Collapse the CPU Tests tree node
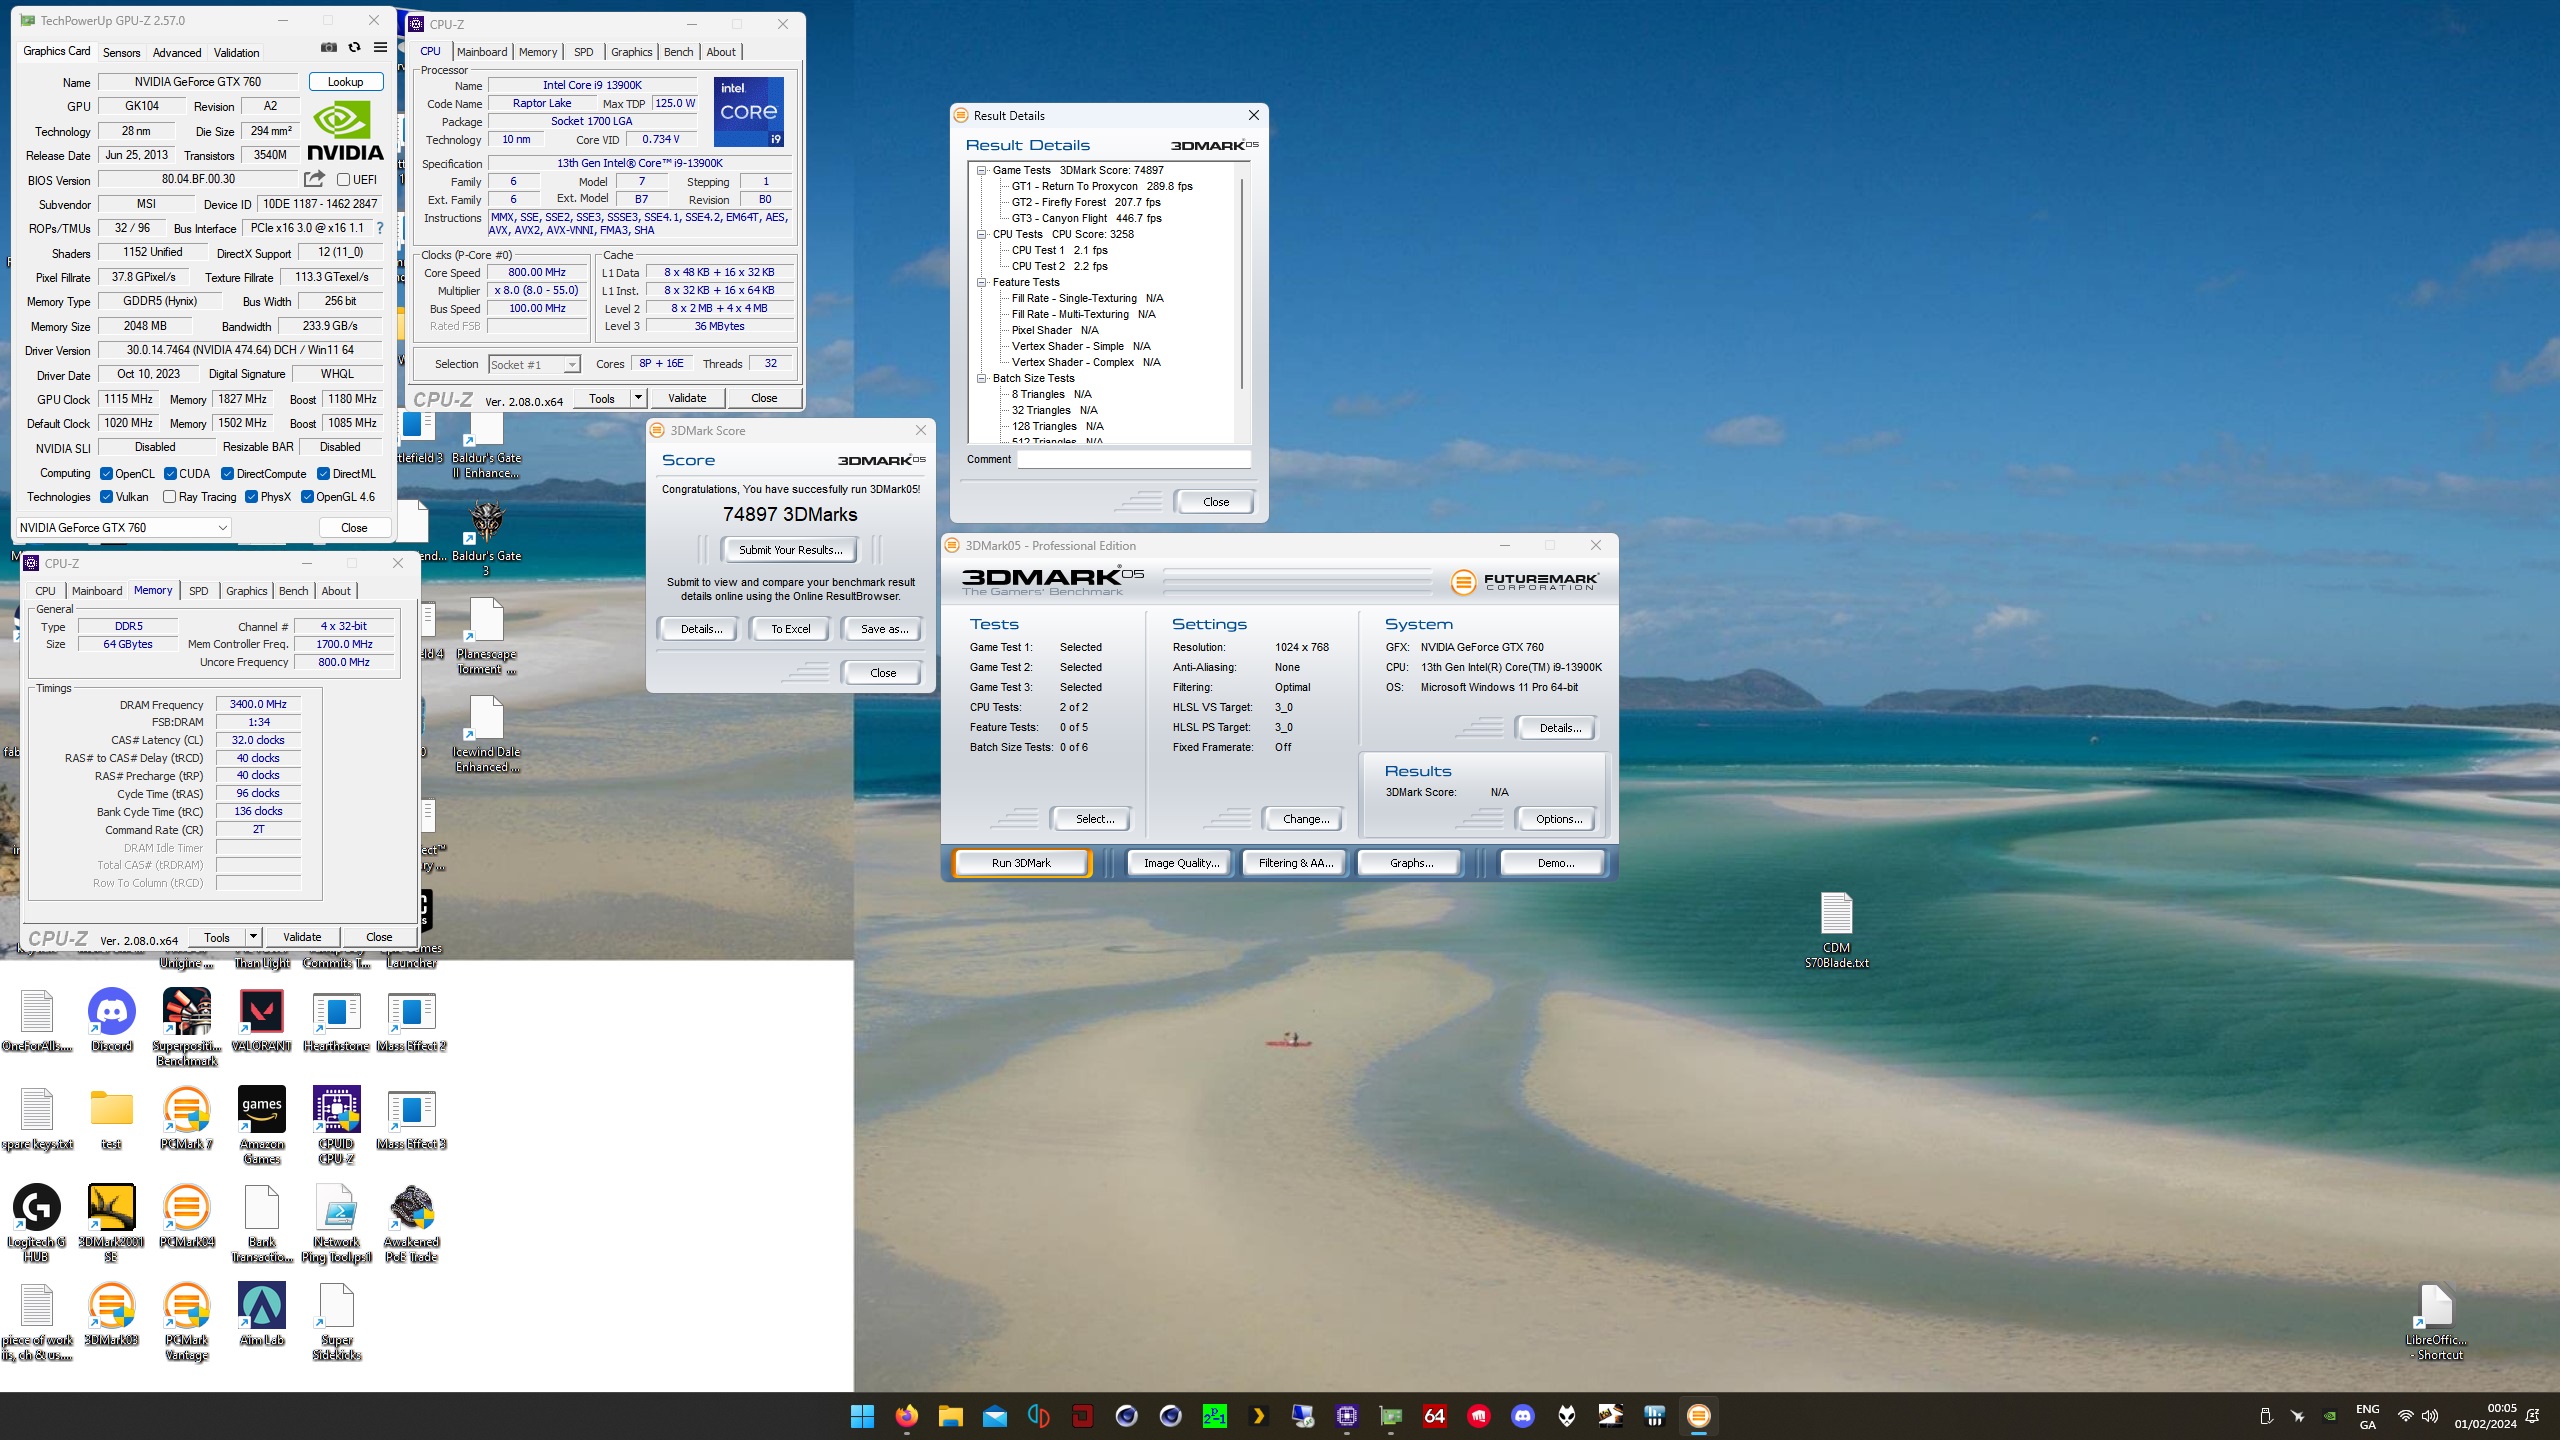Viewport: 2560px width, 1440px height. pyautogui.click(x=982, y=234)
